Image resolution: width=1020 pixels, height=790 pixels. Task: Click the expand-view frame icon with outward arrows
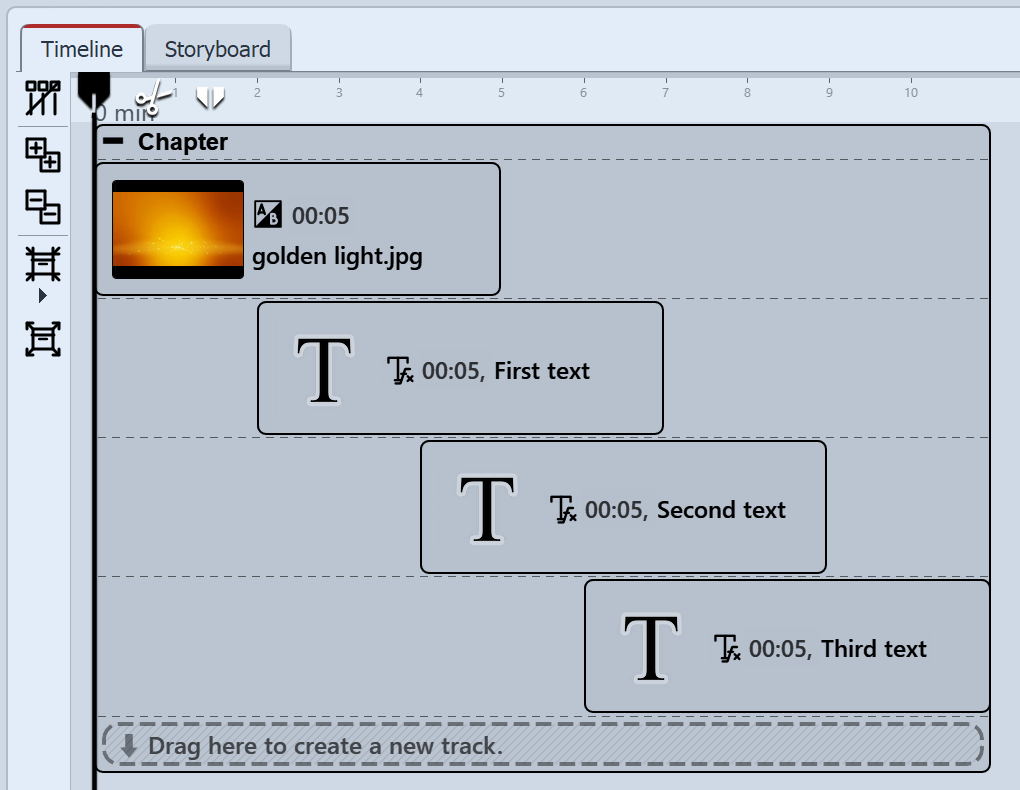[x=42, y=340]
